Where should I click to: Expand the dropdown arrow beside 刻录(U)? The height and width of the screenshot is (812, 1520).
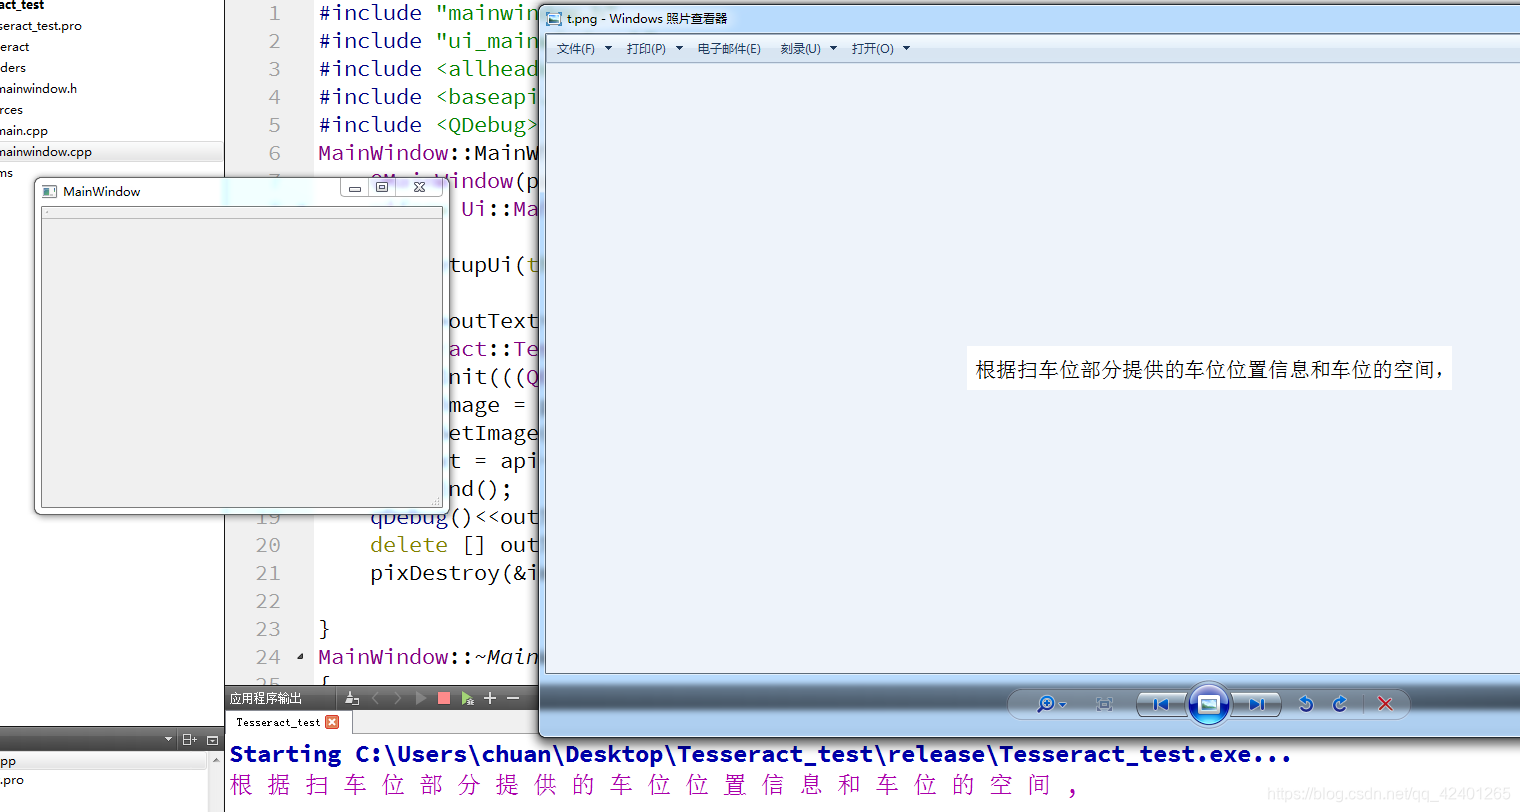click(x=833, y=48)
